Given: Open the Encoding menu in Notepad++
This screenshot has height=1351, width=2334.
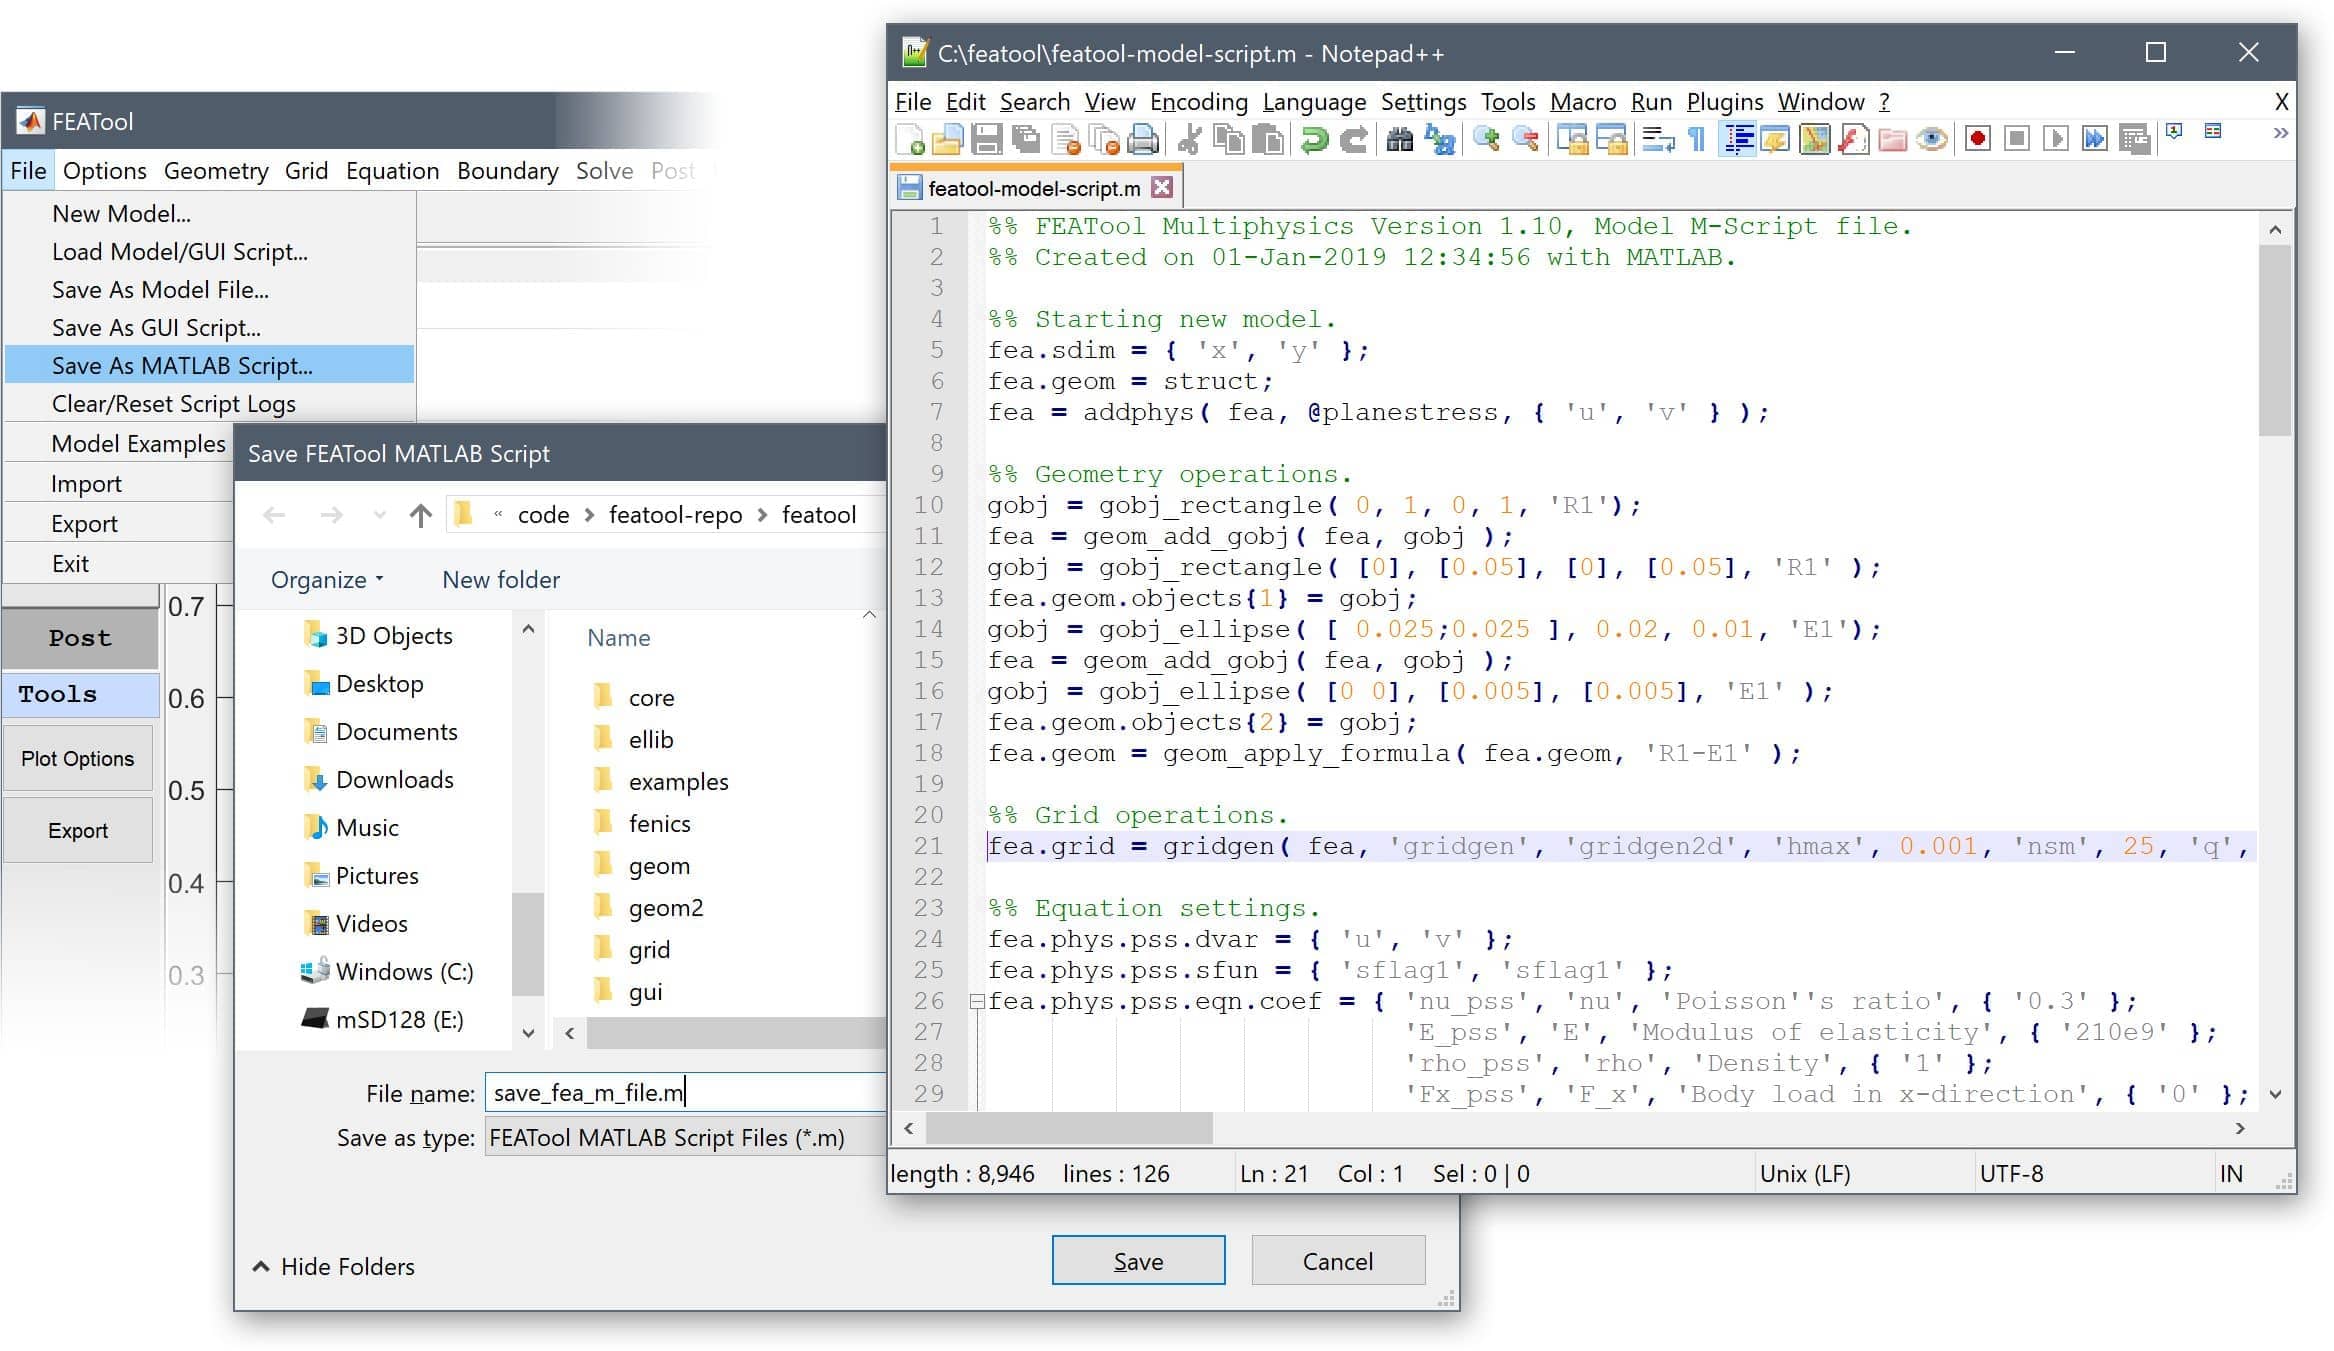Looking at the screenshot, I should [1199, 101].
